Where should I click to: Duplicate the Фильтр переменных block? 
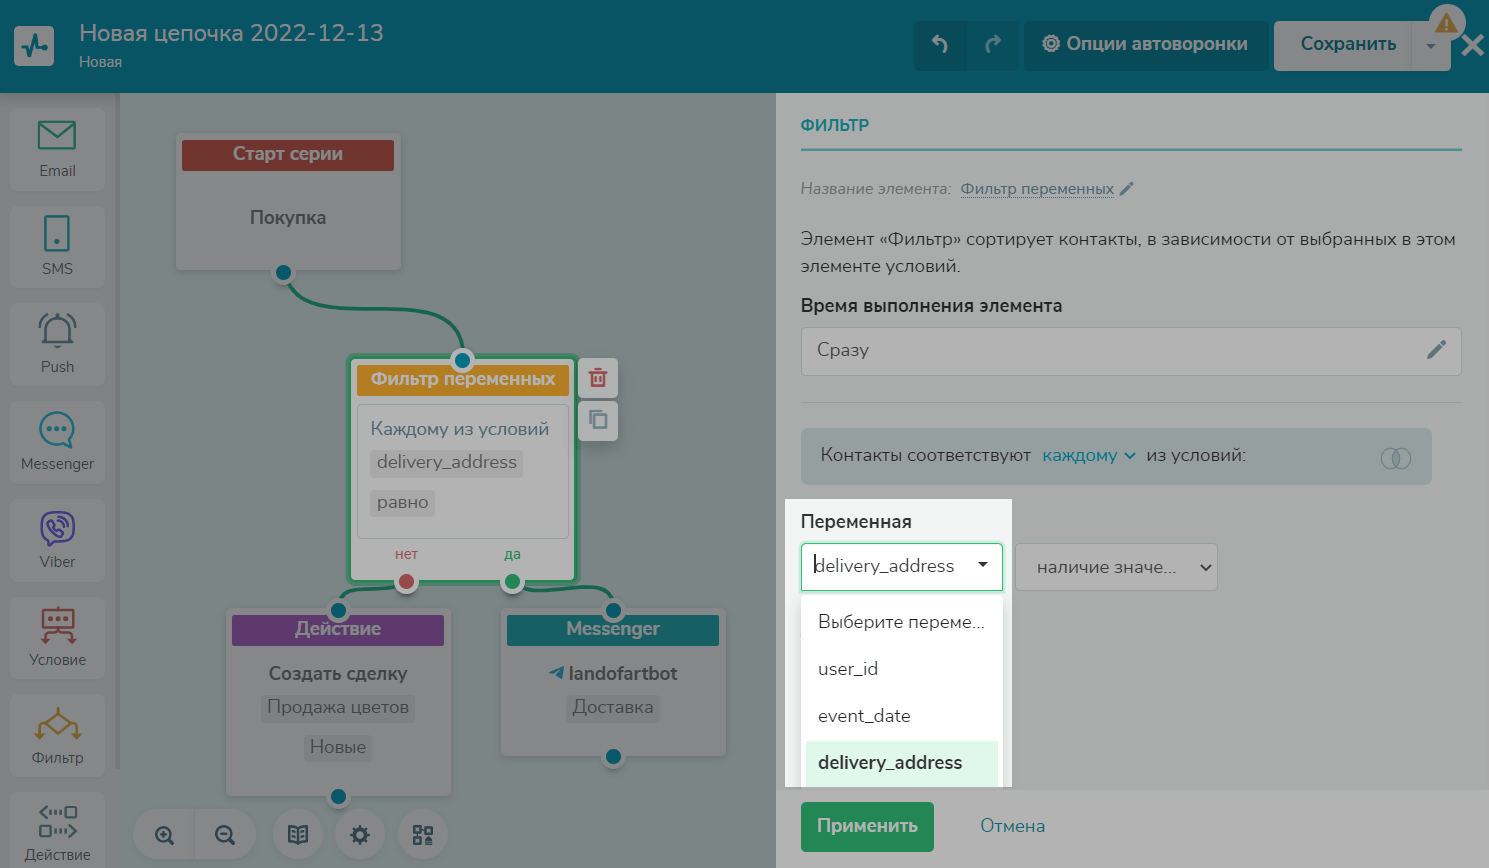click(x=598, y=421)
